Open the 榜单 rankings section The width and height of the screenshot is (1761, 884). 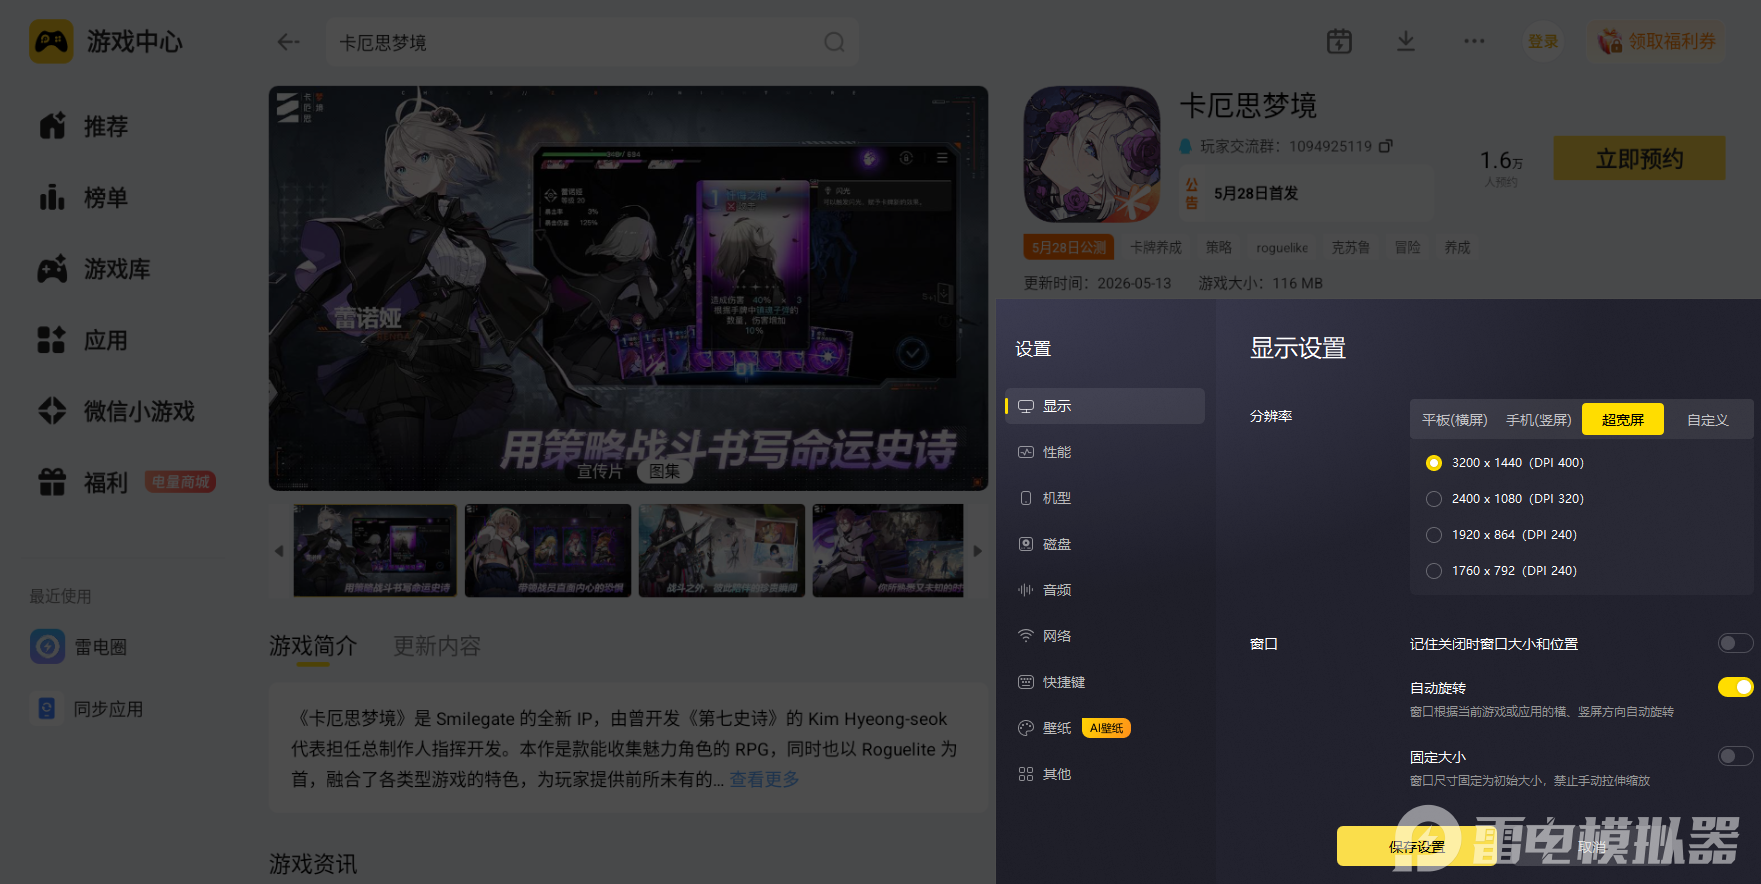(x=84, y=197)
